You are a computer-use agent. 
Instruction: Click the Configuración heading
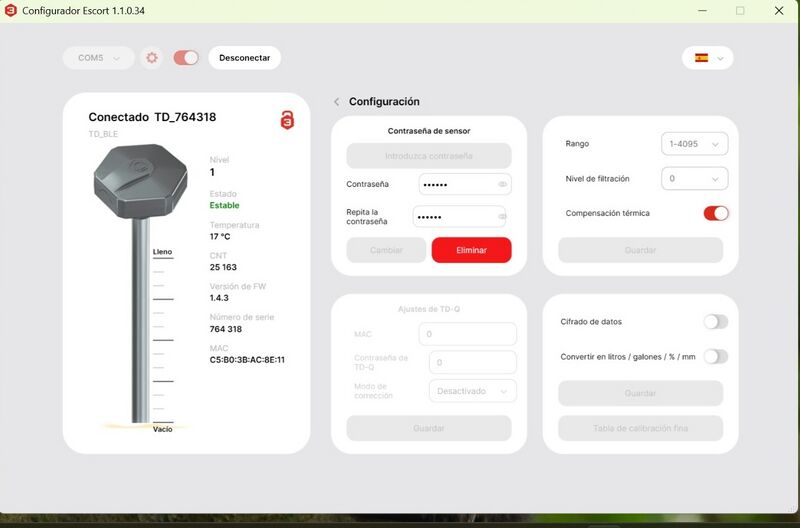point(384,102)
